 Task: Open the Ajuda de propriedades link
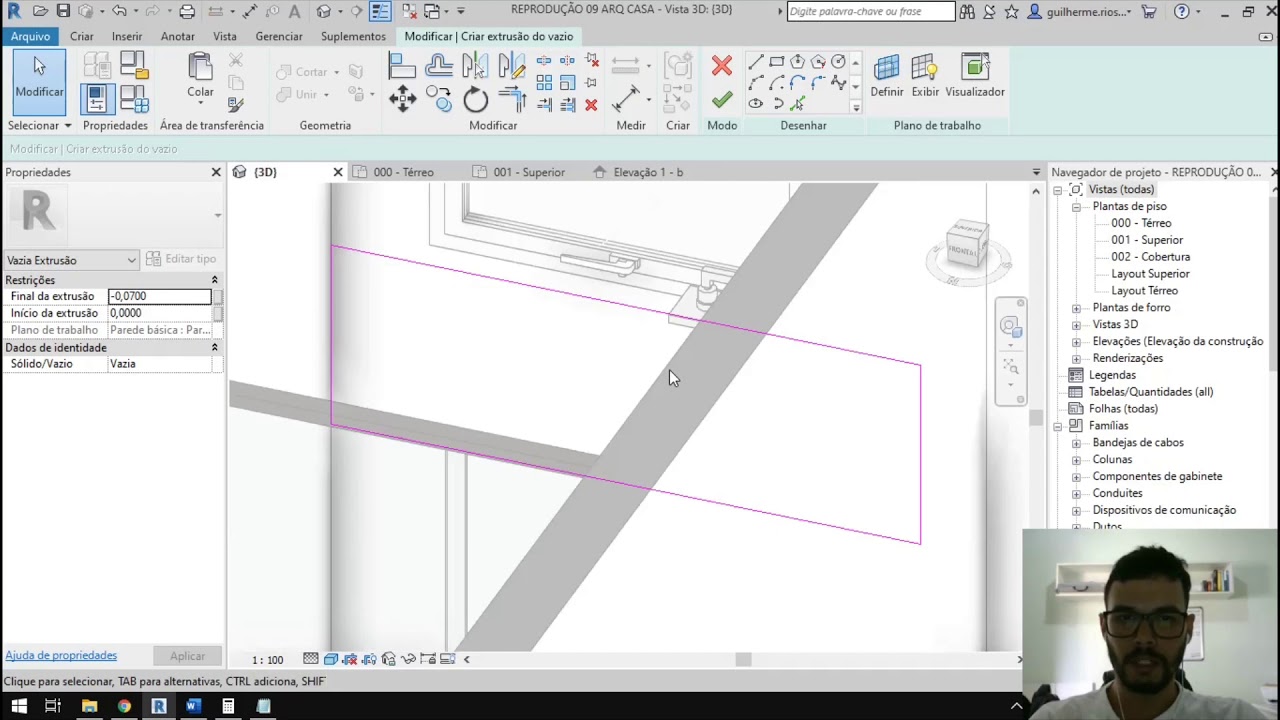pyautogui.click(x=61, y=656)
